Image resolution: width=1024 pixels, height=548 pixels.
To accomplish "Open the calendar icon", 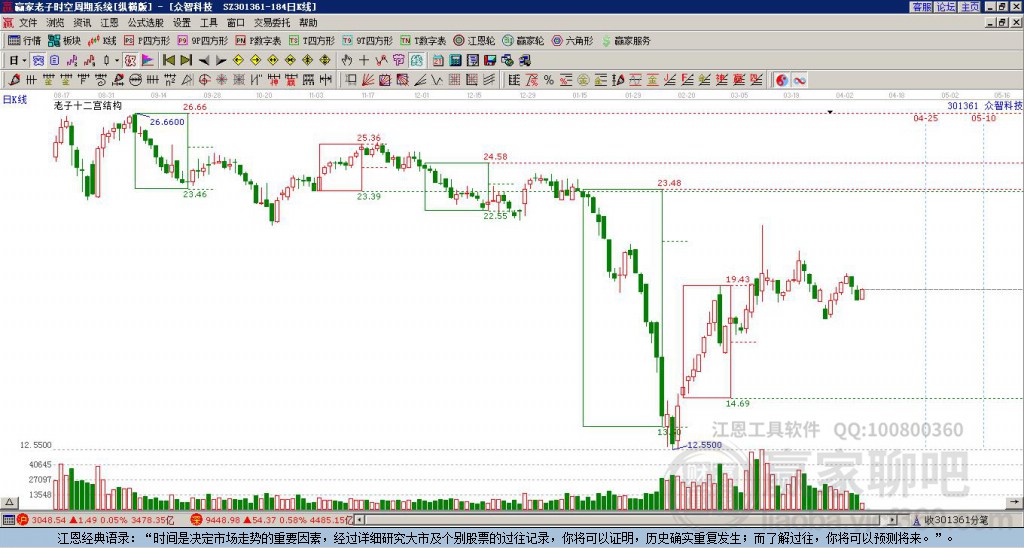I will 438,61.
